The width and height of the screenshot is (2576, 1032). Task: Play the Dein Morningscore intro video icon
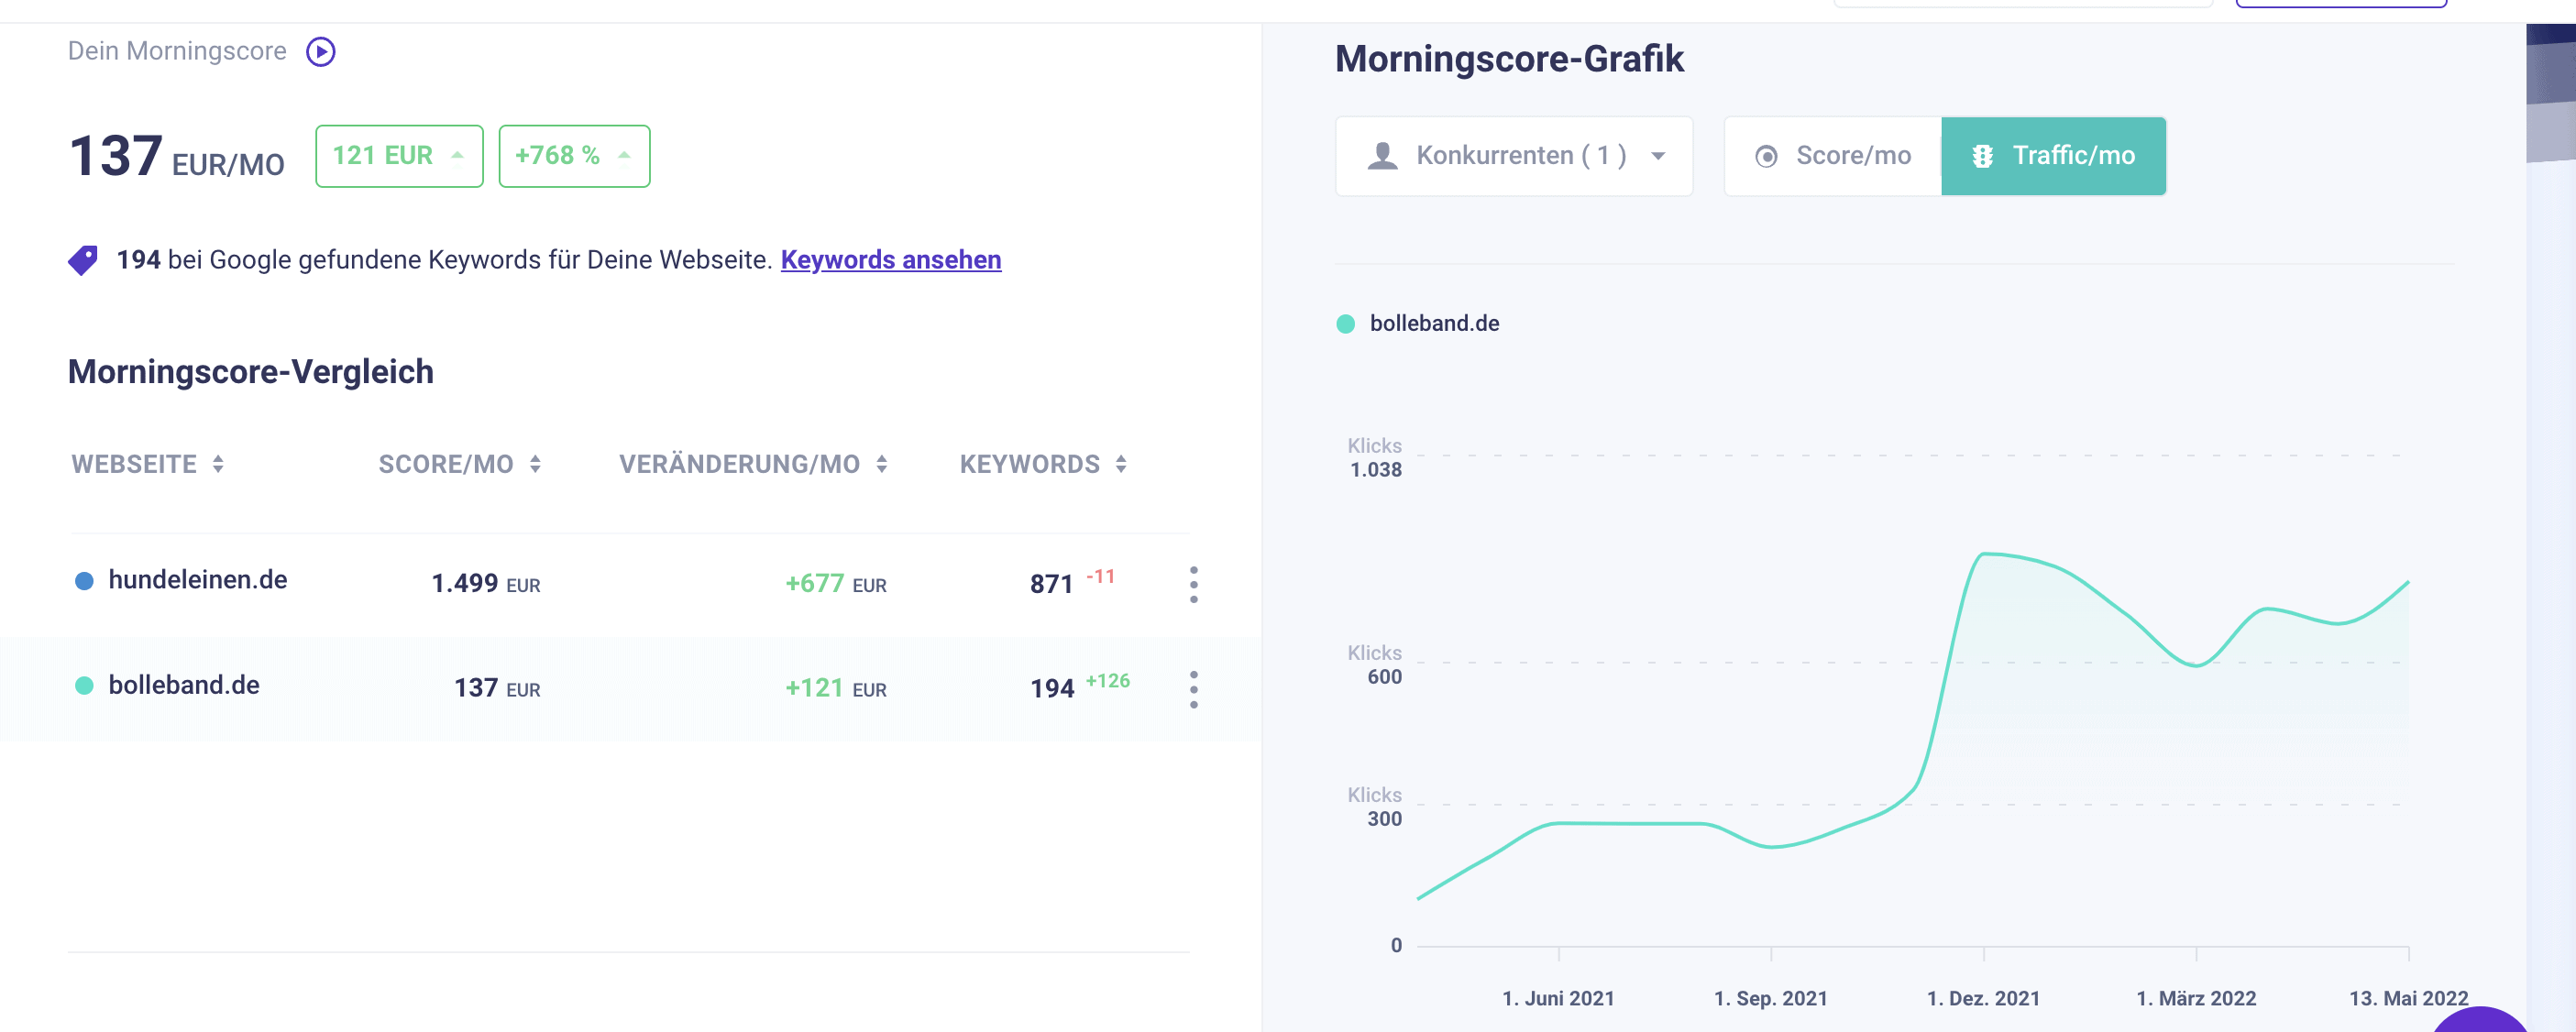320,51
